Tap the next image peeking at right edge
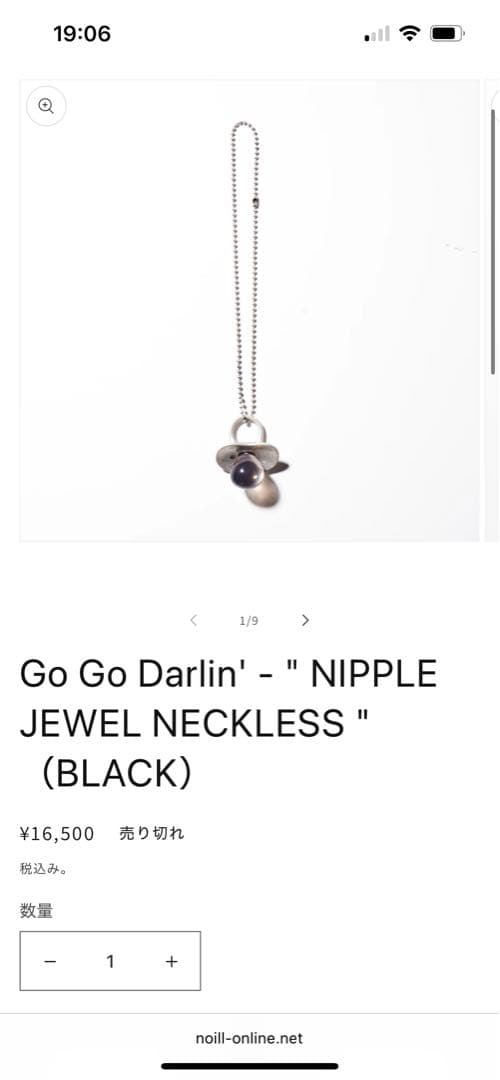The width and height of the screenshot is (500, 1080). tap(492, 311)
